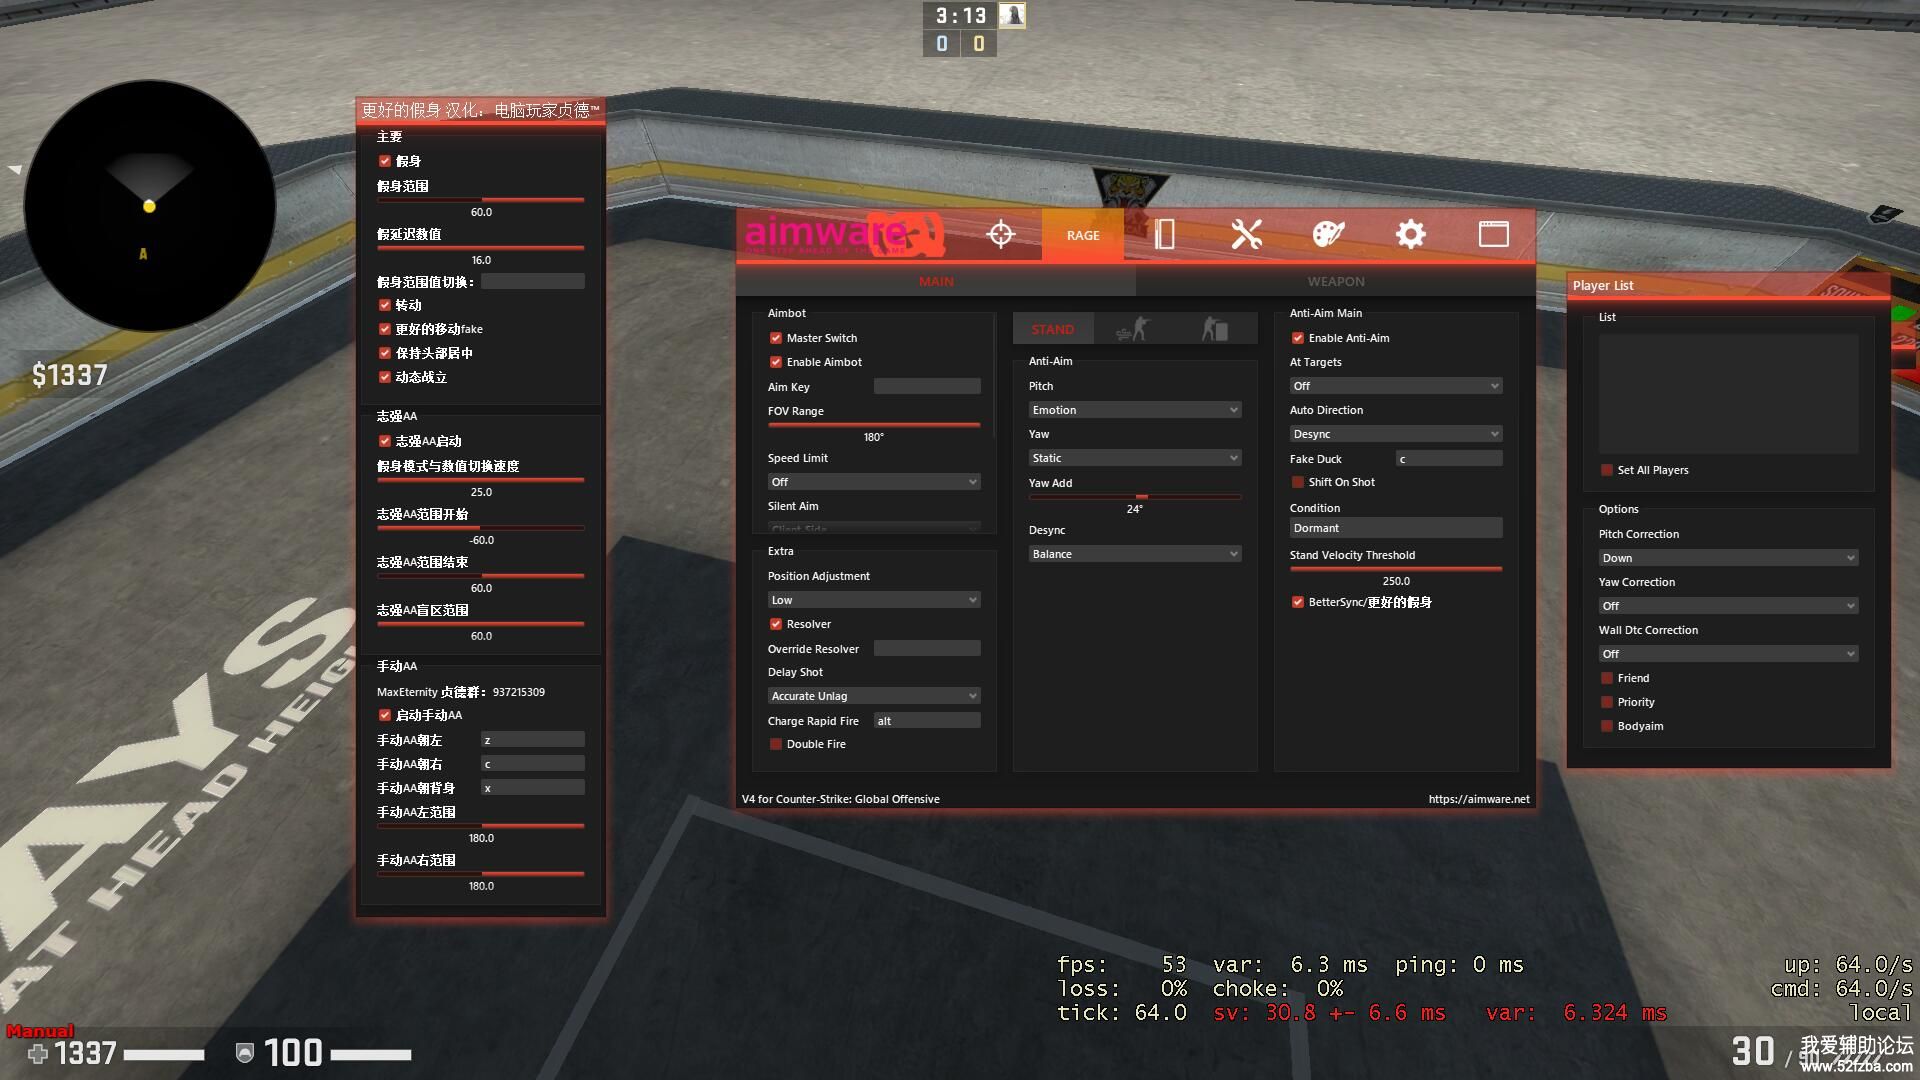Open the Pitch Correction dropdown
Viewport: 1920px width, 1080px height.
point(1728,558)
